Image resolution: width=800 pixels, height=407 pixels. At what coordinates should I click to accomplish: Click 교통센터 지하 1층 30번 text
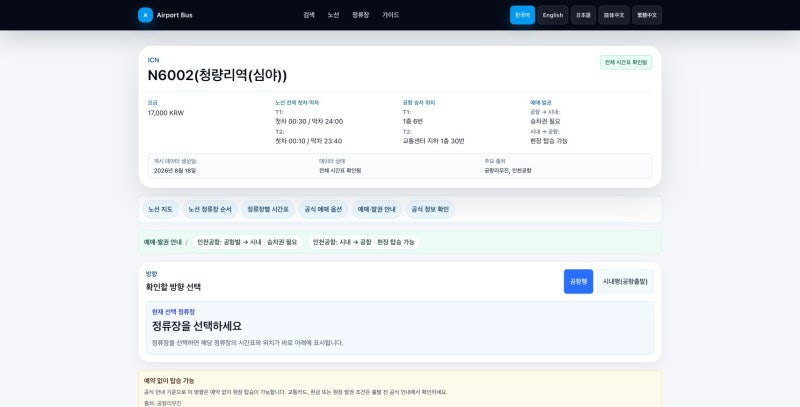[433, 141]
